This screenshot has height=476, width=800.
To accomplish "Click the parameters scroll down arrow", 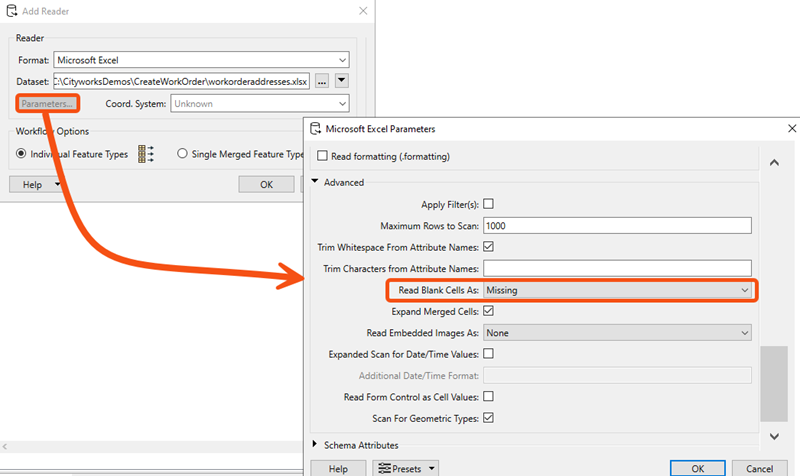I will pyautogui.click(x=774, y=437).
